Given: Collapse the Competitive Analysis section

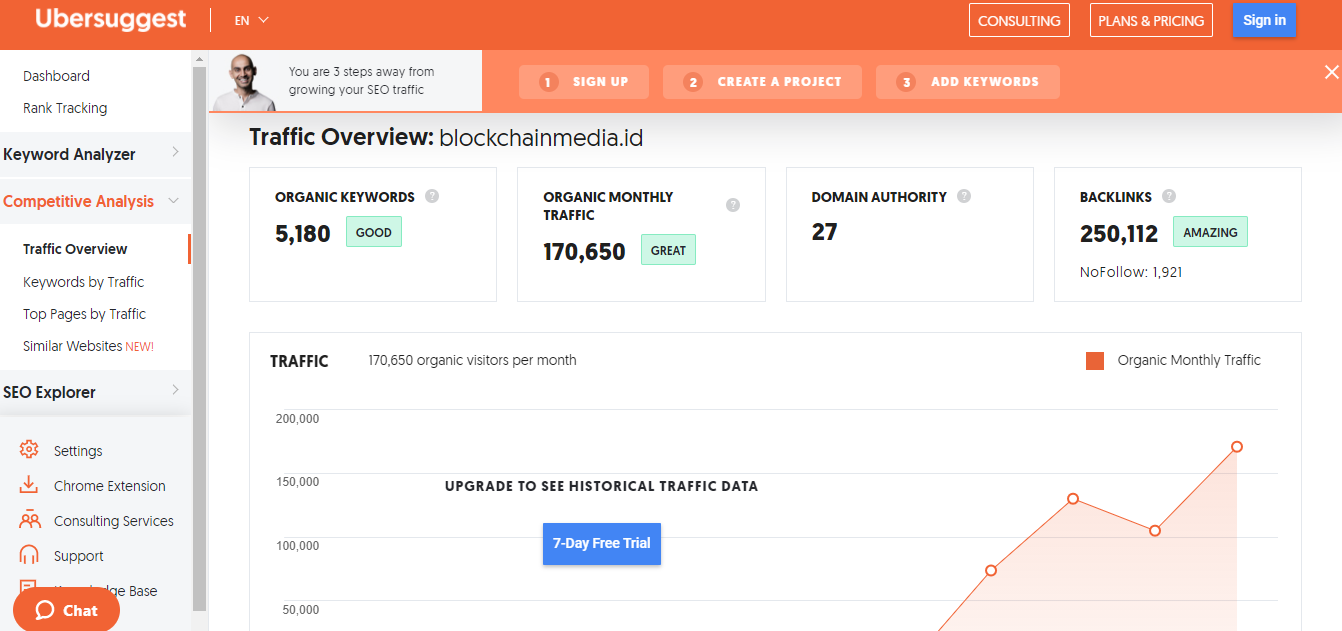Looking at the screenshot, I should tap(95, 201).
